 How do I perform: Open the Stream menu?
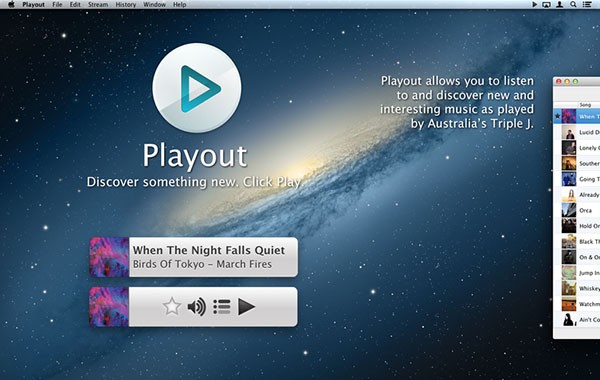(x=98, y=5)
